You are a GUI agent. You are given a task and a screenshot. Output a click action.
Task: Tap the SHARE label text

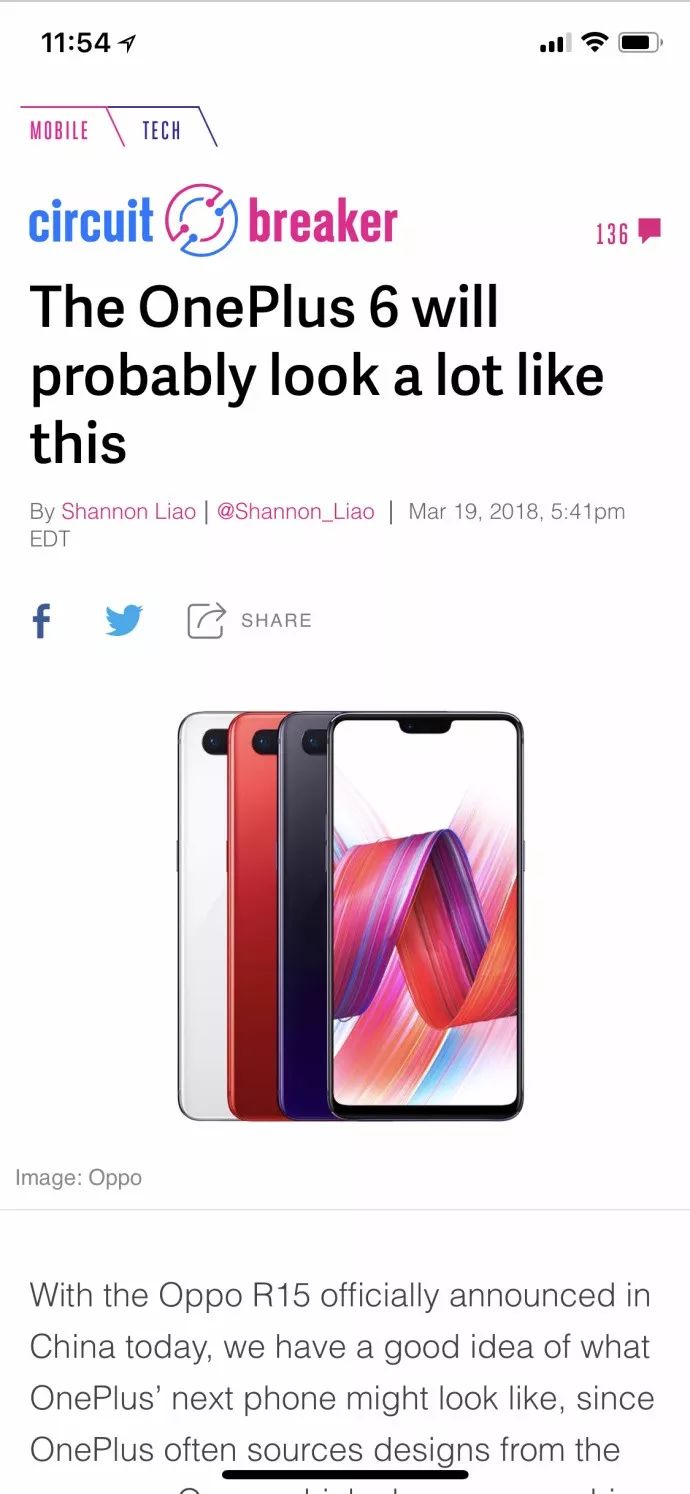tap(276, 620)
